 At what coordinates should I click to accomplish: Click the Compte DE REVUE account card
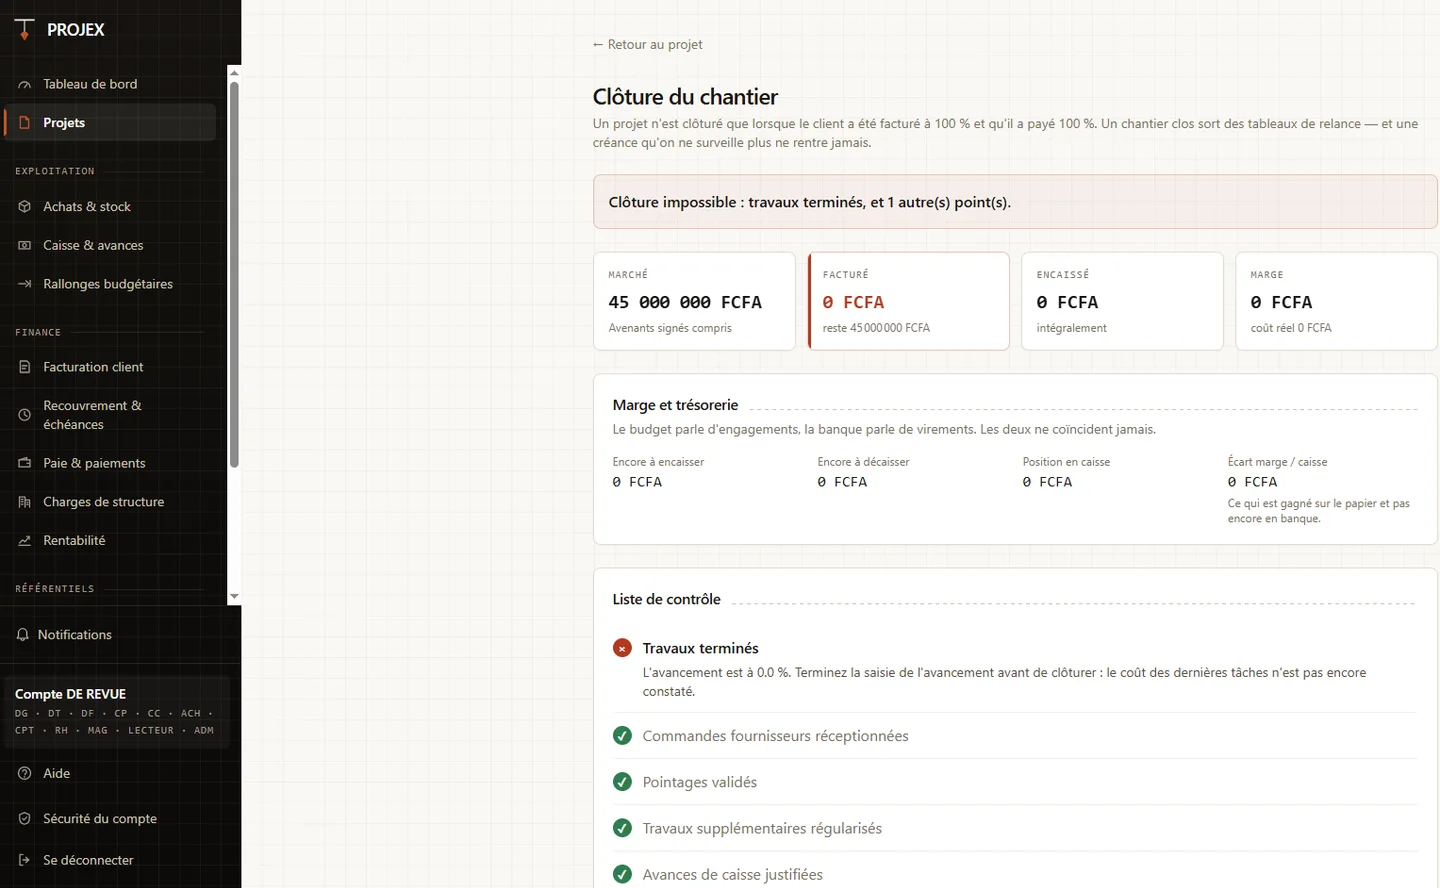click(115, 712)
